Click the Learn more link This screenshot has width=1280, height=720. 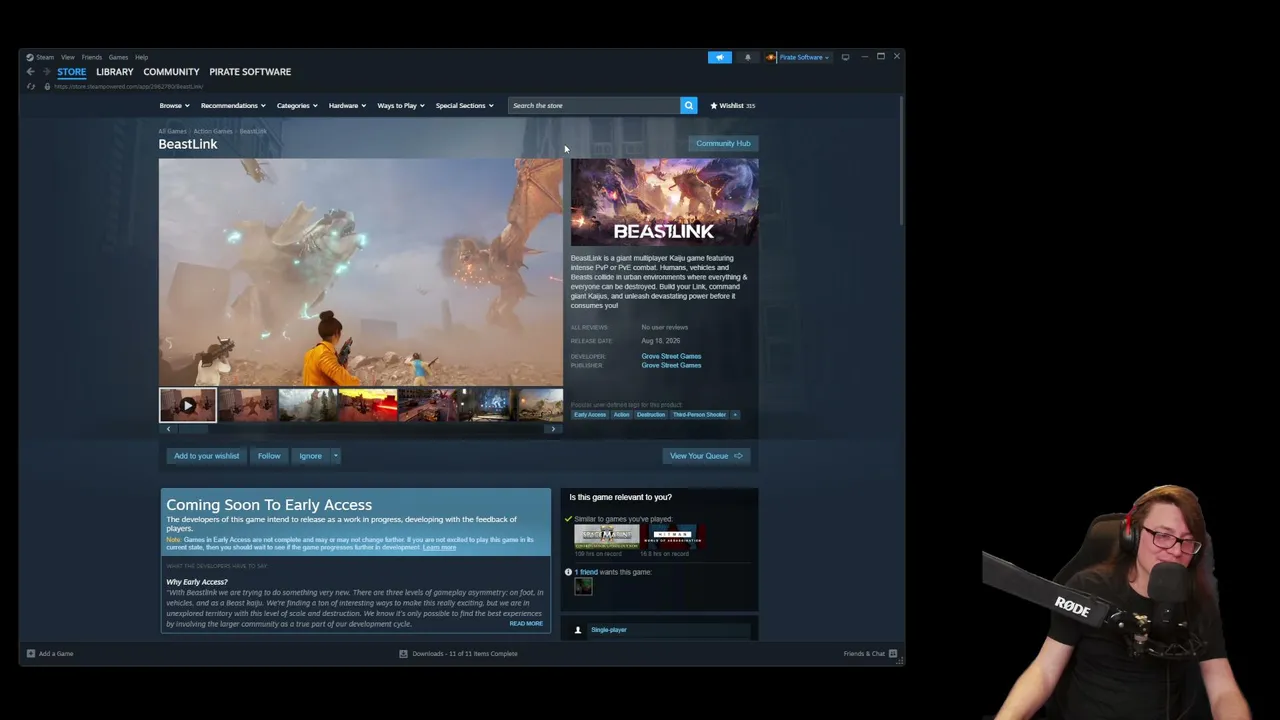[x=439, y=548]
